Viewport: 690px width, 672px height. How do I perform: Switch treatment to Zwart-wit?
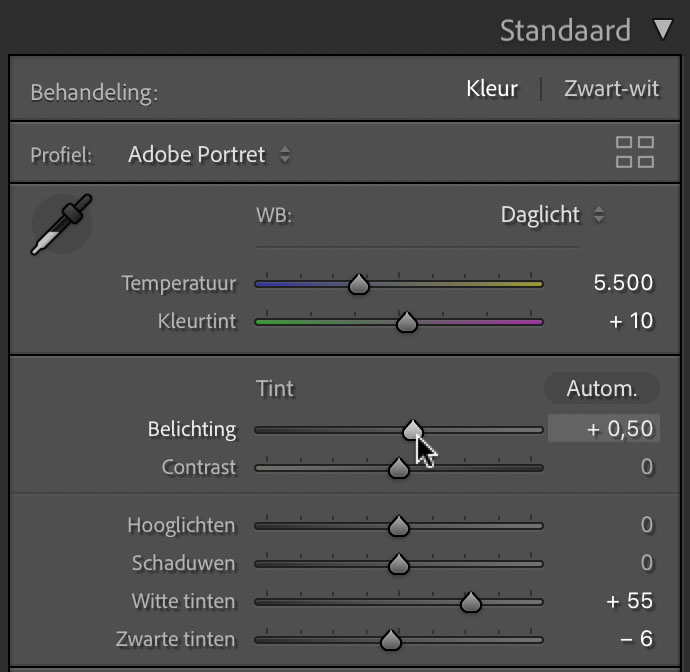pyautogui.click(x=611, y=88)
